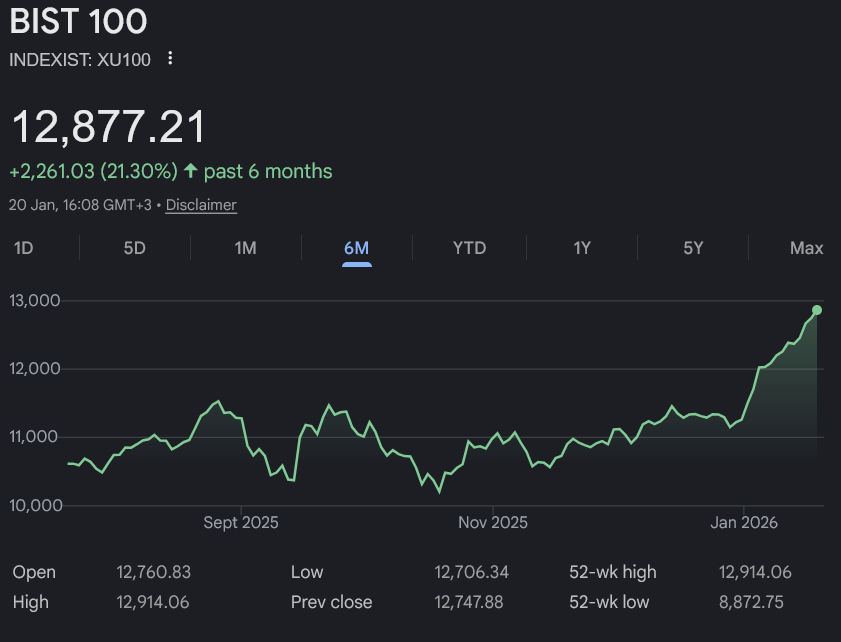The height and width of the screenshot is (642, 841).
Task: Click the Prev close value 12,747.88
Action: [469, 602]
